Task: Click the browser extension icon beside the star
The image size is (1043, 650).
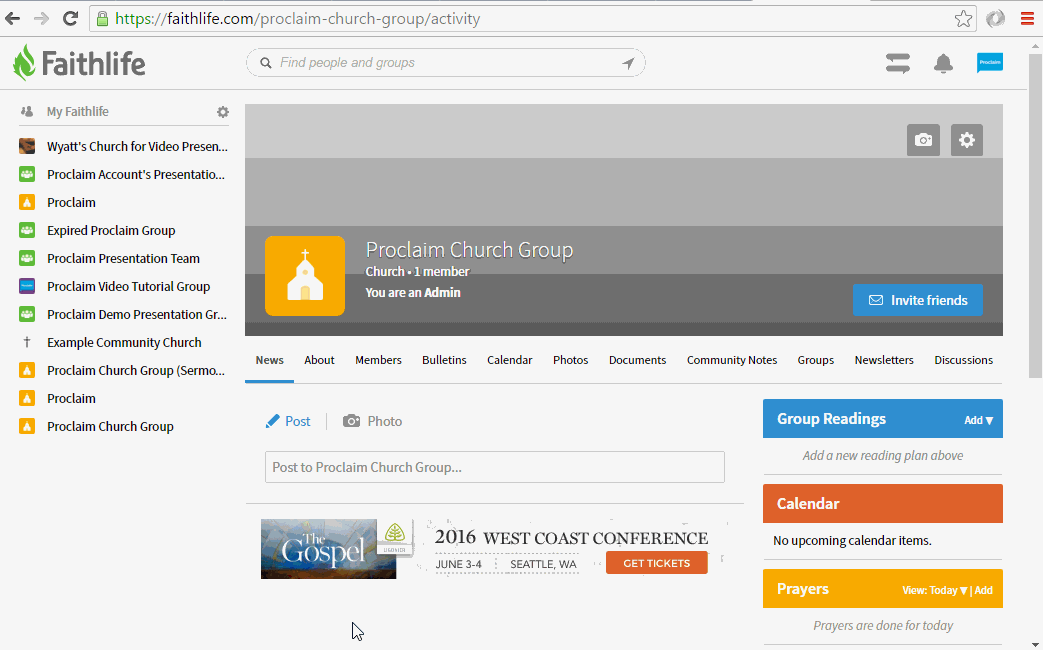Action: coord(995,19)
